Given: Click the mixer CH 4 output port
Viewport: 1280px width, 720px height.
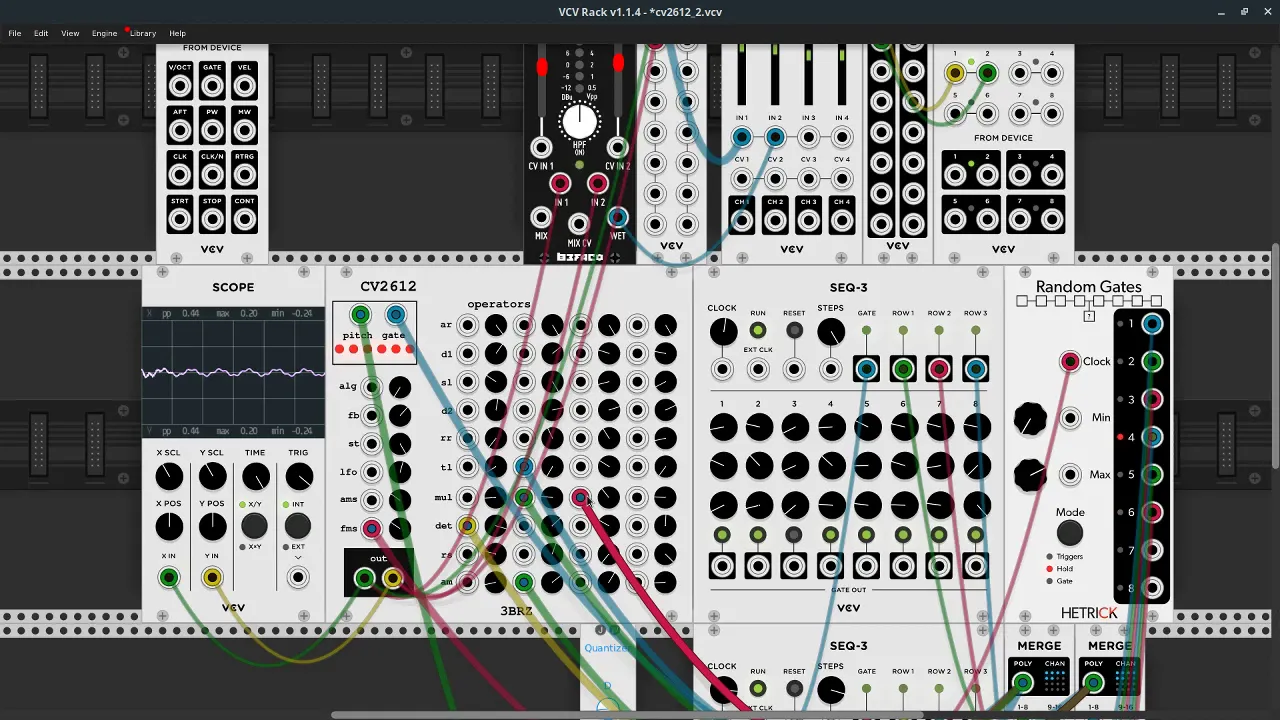Looking at the screenshot, I should coord(842,222).
